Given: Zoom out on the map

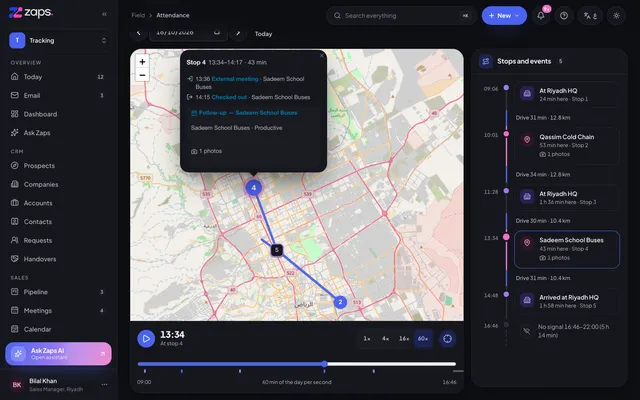Looking at the screenshot, I should [142, 75].
